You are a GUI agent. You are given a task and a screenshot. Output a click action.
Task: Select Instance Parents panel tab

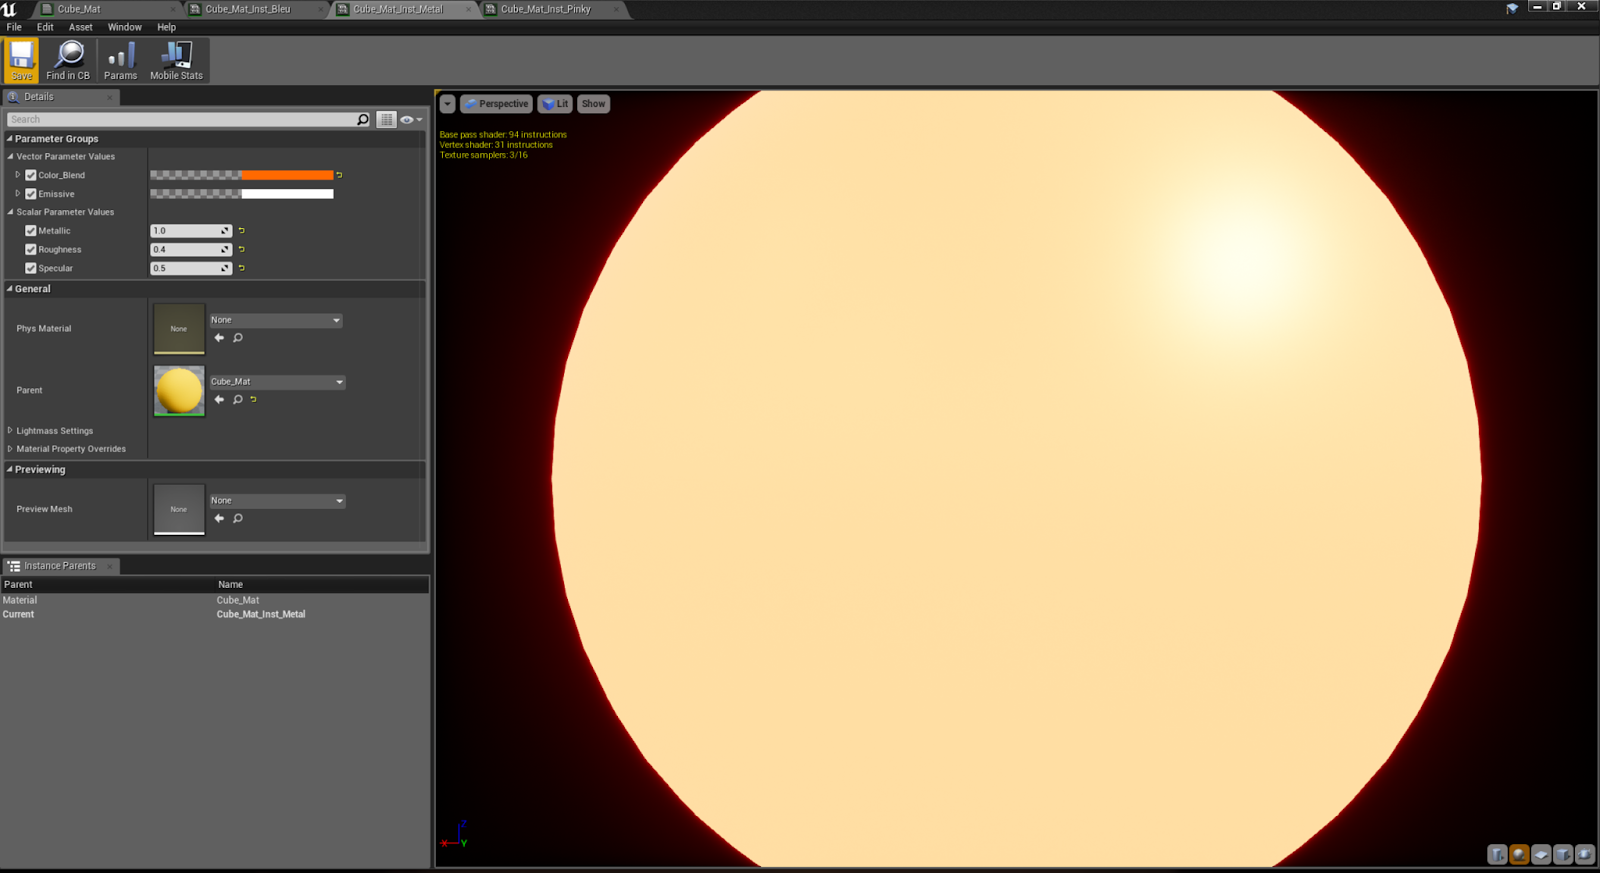pyautogui.click(x=61, y=566)
